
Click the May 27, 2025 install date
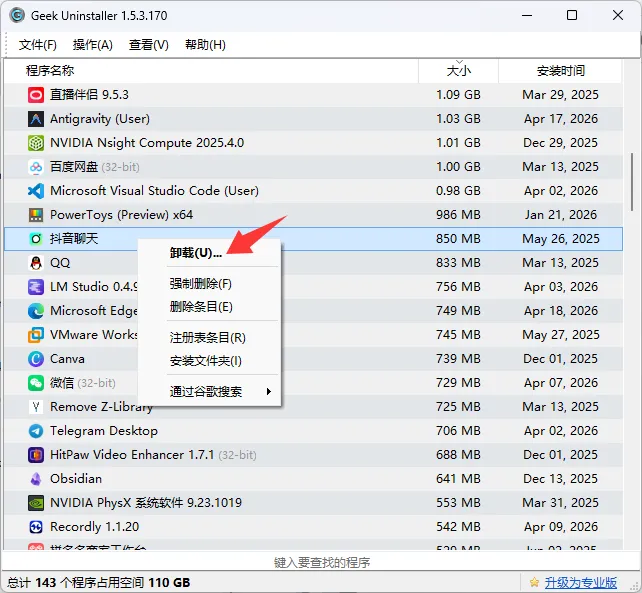tap(561, 335)
